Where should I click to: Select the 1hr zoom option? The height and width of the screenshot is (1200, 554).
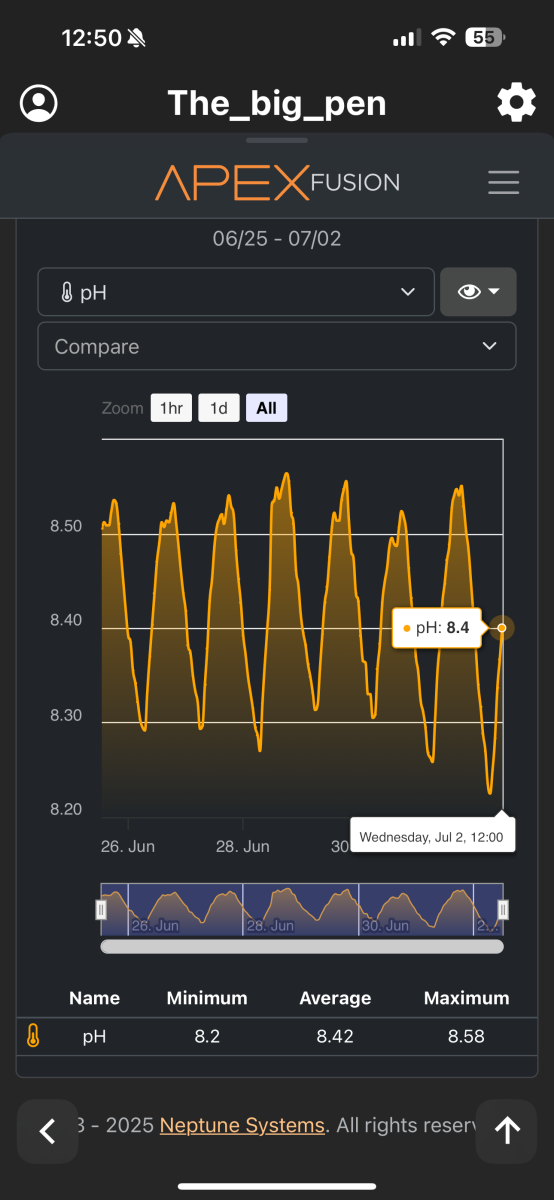(x=171, y=408)
